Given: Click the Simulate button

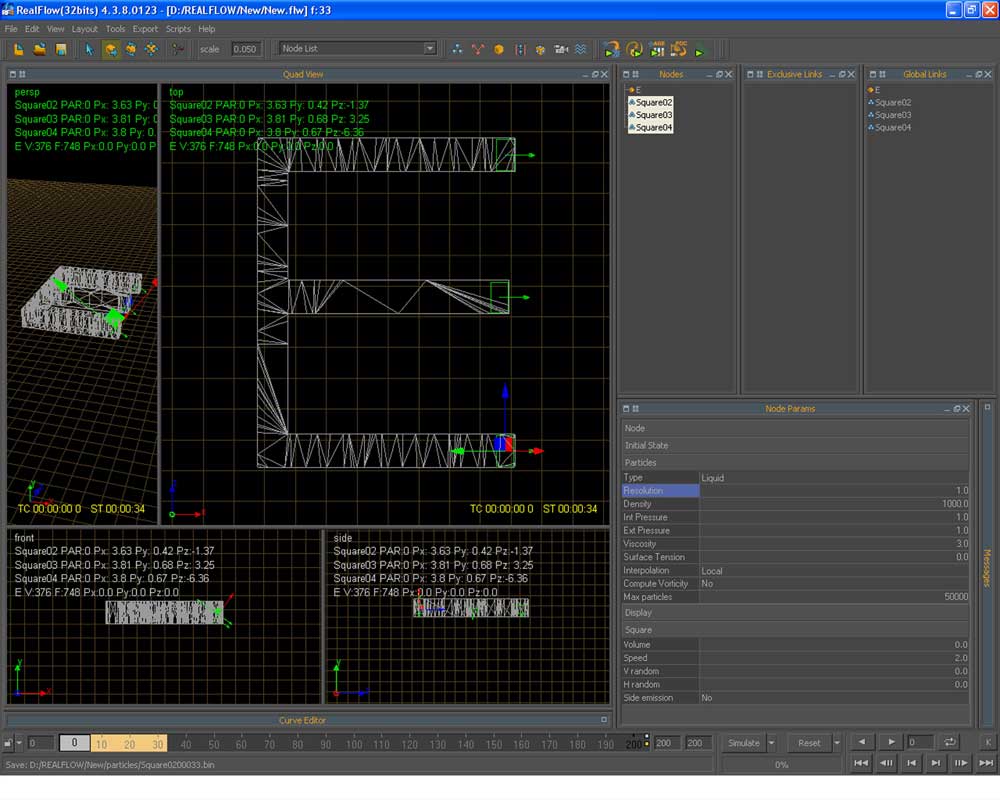Looking at the screenshot, I should [743, 743].
